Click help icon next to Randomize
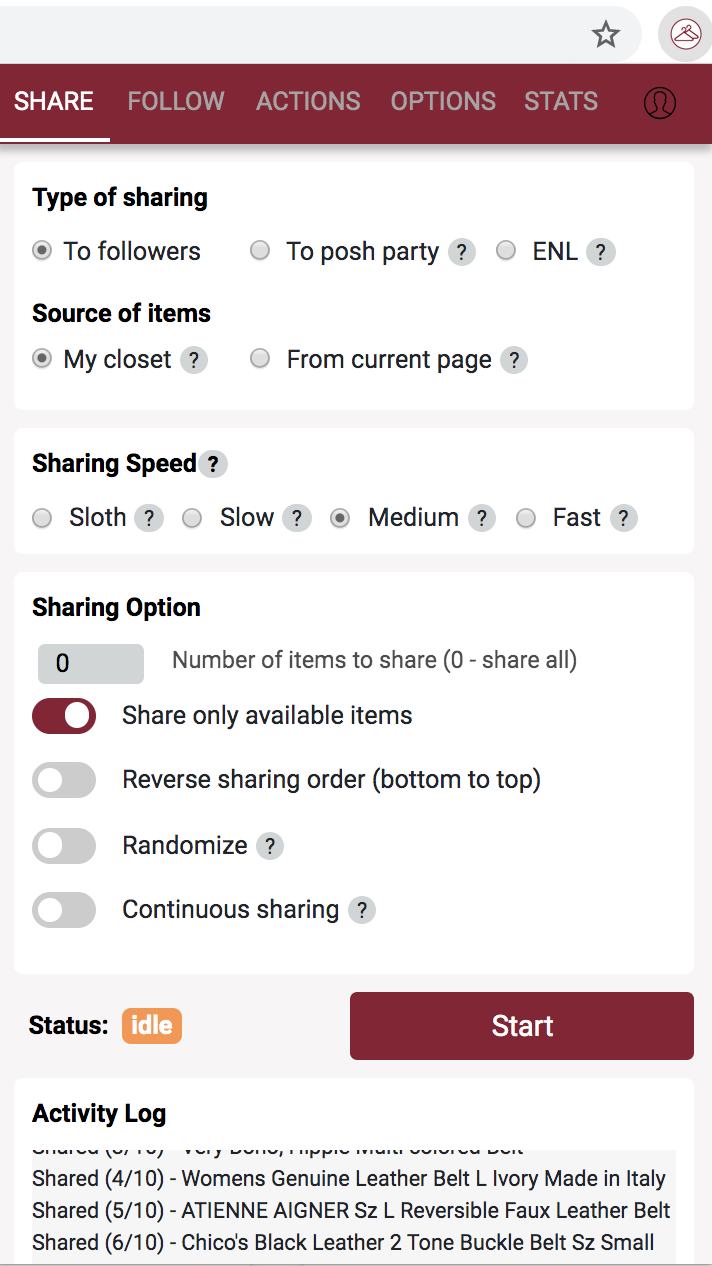This screenshot has height=1266, width=712. pyautogui.click(x=270, y=846)
